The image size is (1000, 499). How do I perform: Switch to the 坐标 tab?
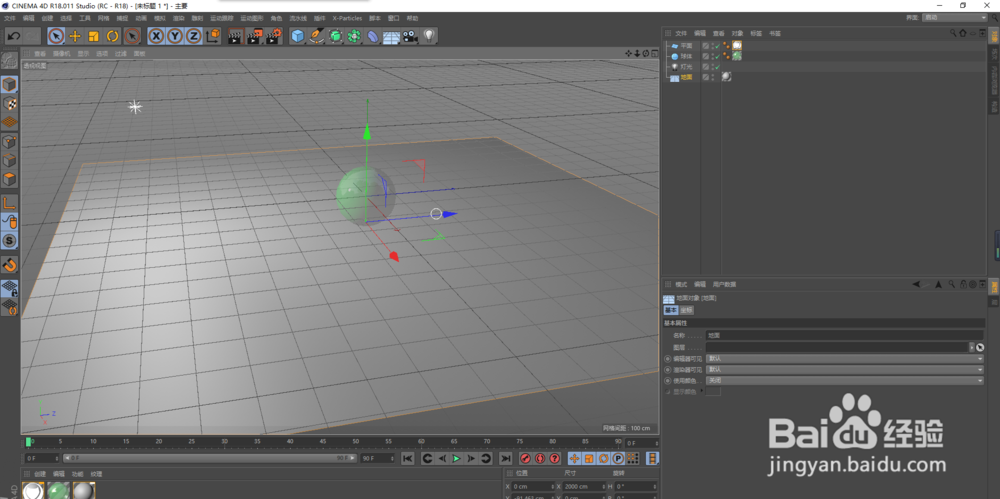pyautogui.click(x=686, y=309)
